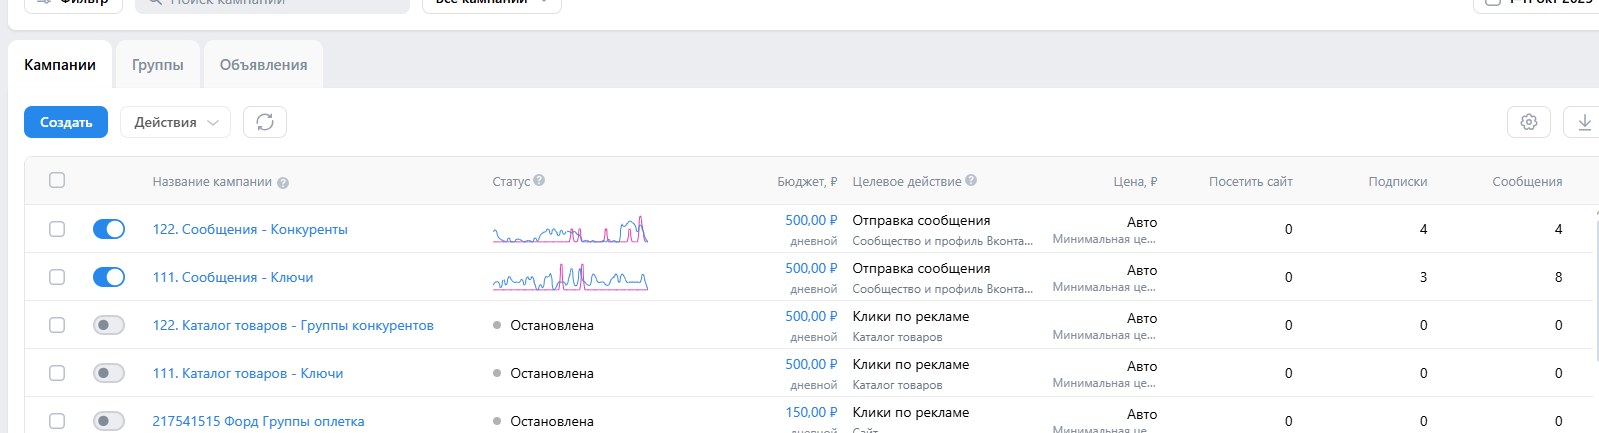Viewport: 1599px width, 433px height.
Task: Click the refresh campaigns icon
Action: [265, 122]
